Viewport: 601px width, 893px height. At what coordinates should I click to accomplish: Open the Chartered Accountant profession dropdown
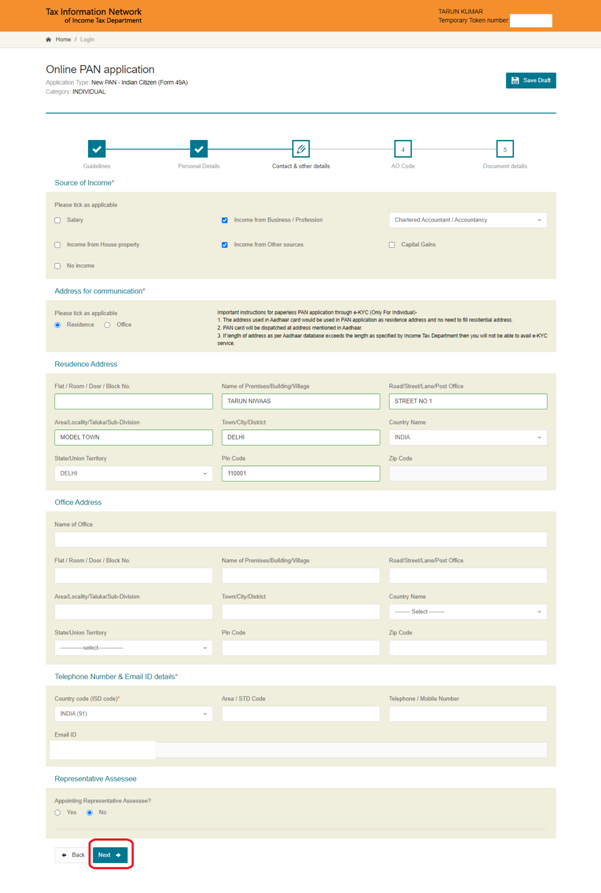click(467, 220)
